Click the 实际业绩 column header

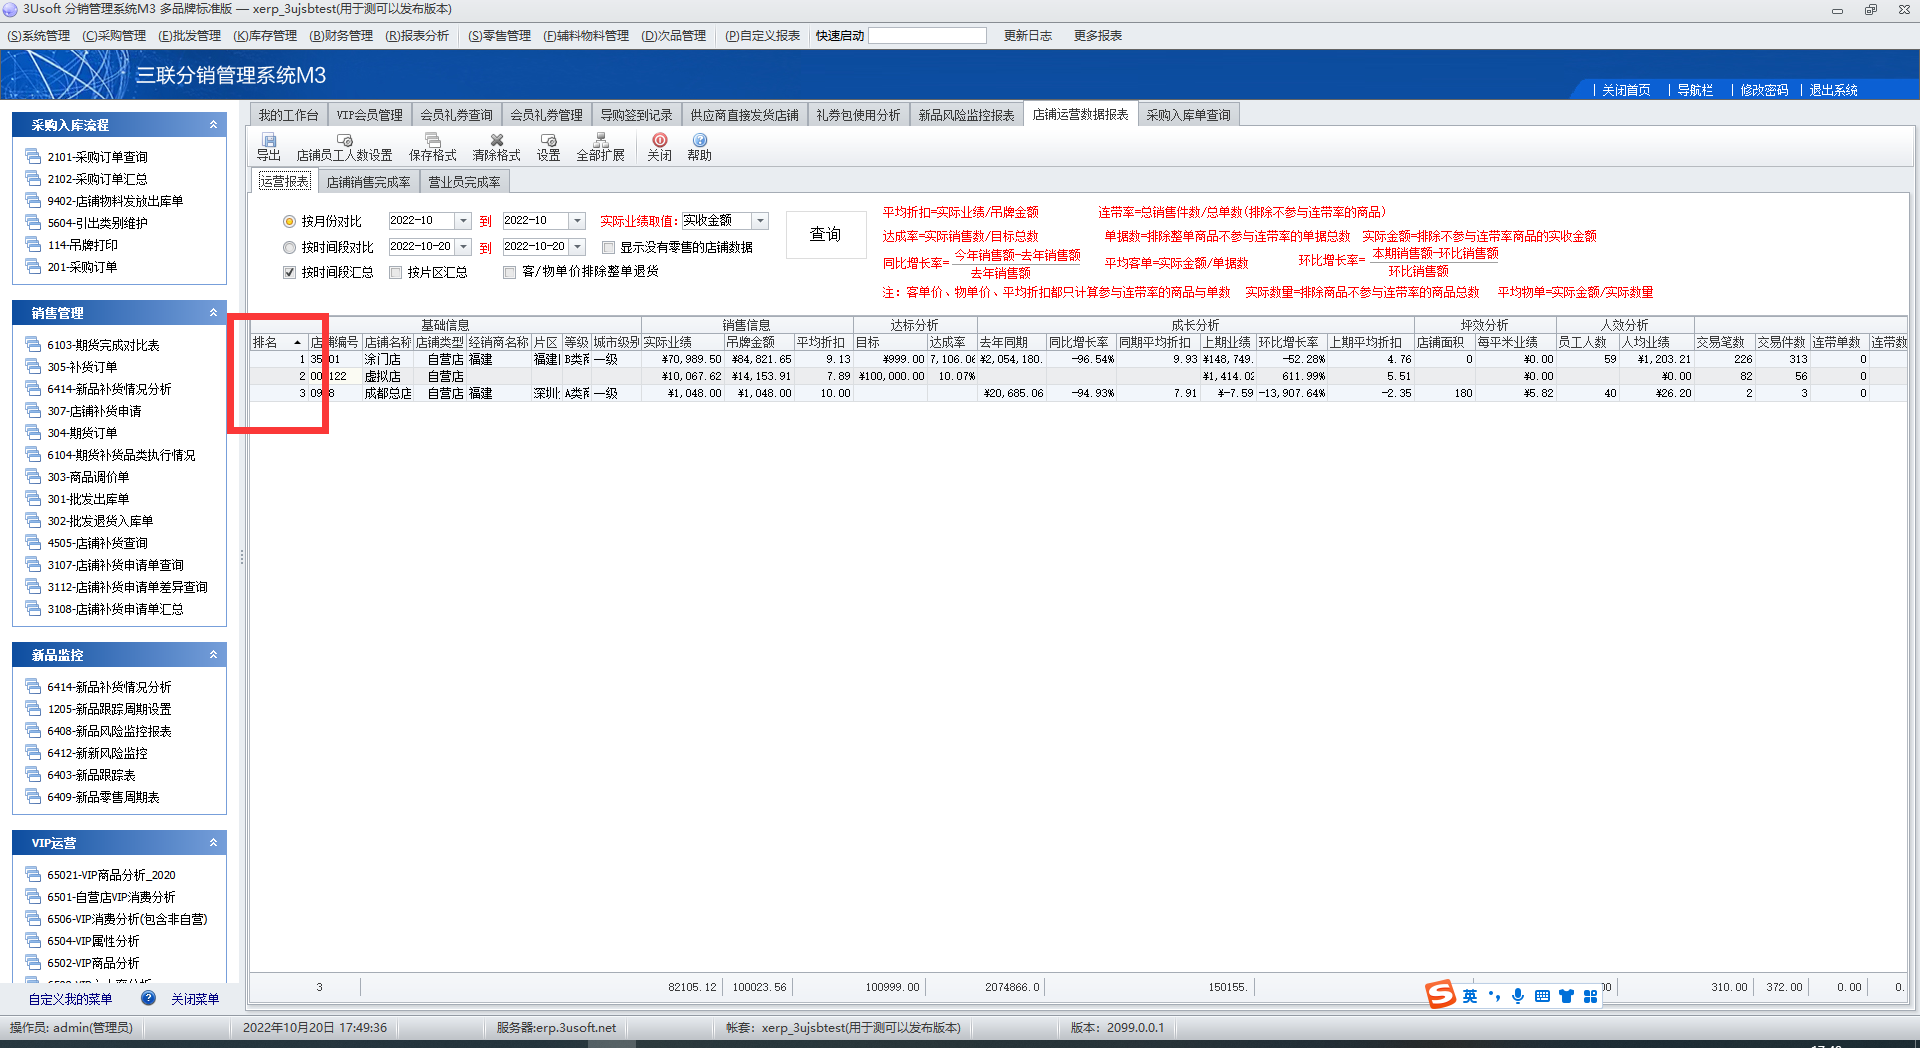682,342
